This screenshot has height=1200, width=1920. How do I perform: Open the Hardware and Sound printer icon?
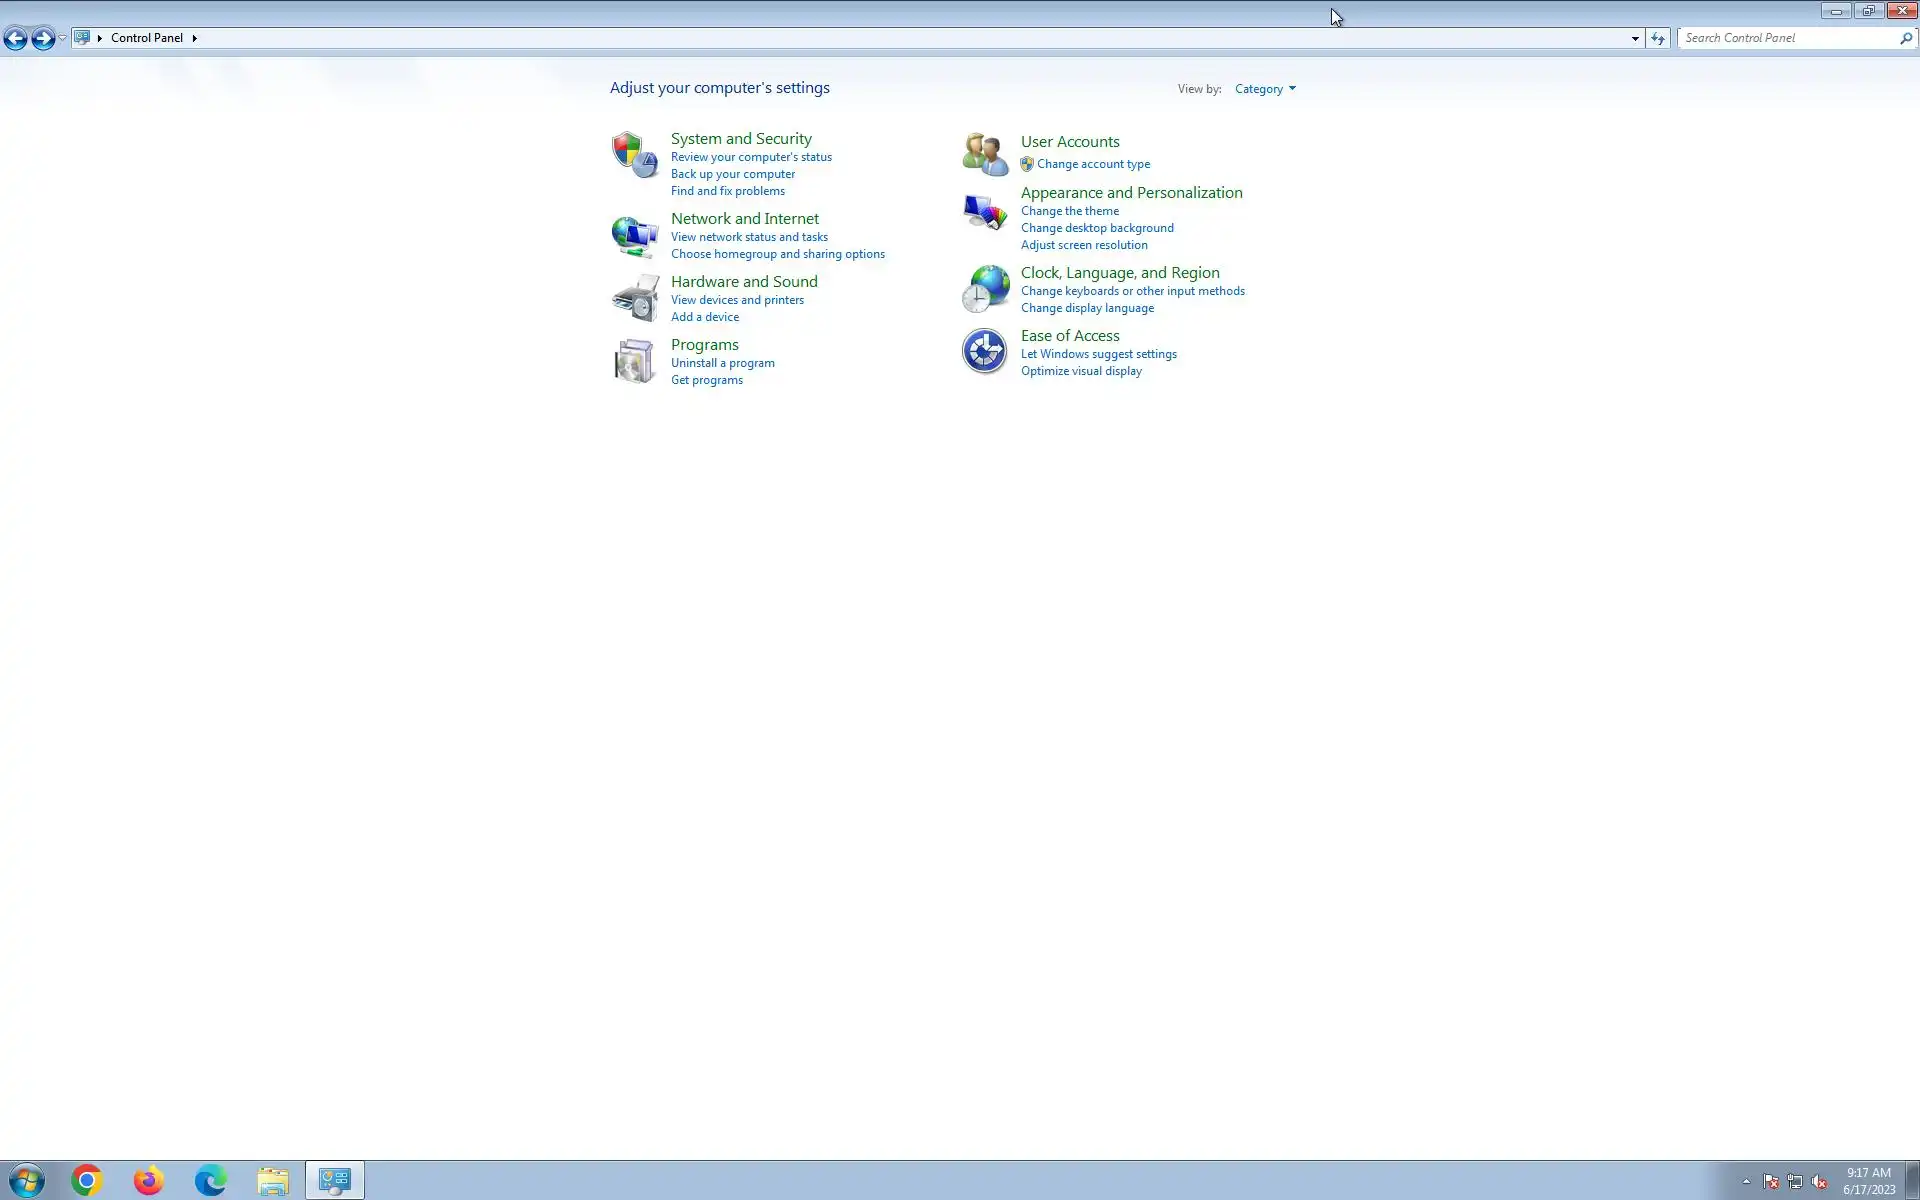coord(634,298)
